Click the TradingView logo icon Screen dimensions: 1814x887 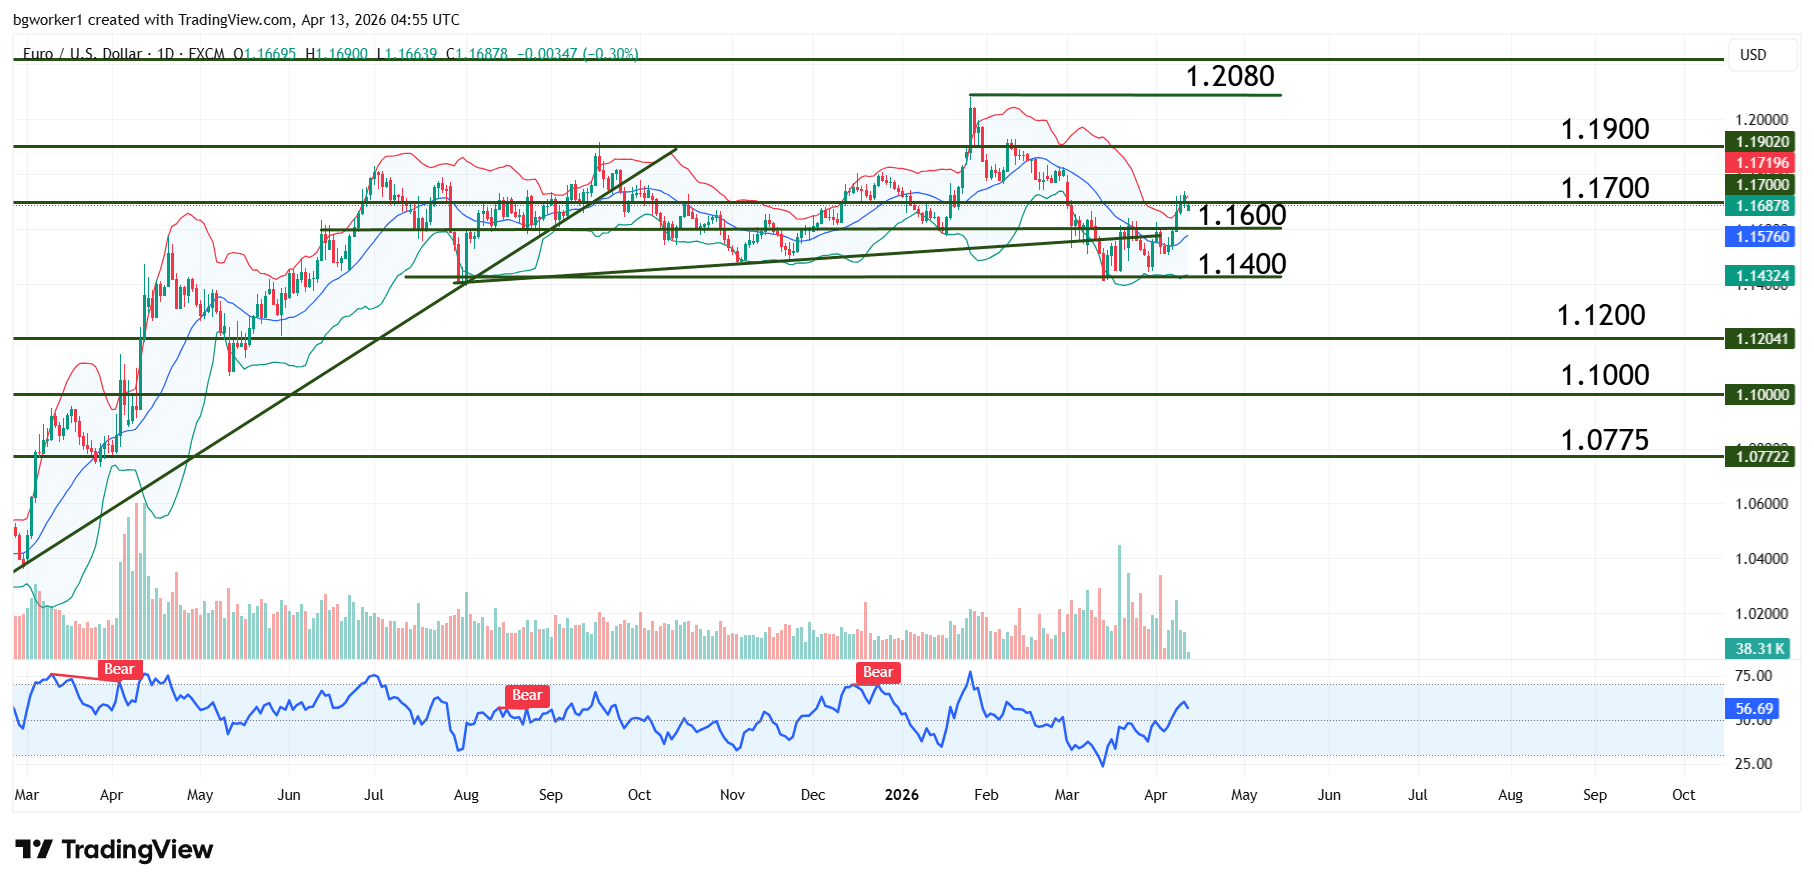pyautogui.click(x=34, y=850)
